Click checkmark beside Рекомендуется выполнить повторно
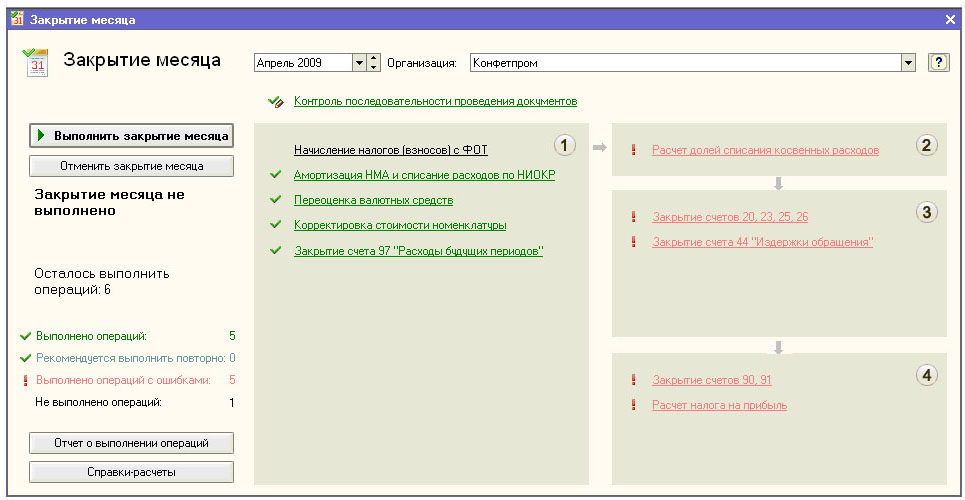Viewport: 965px width, 500px height. click(25, 358)
